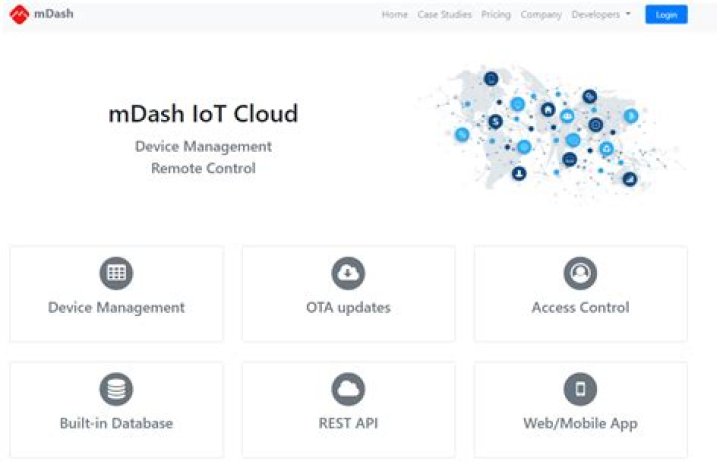Click the OTA updates card label
720x474 pixels.
coord(348,307)
